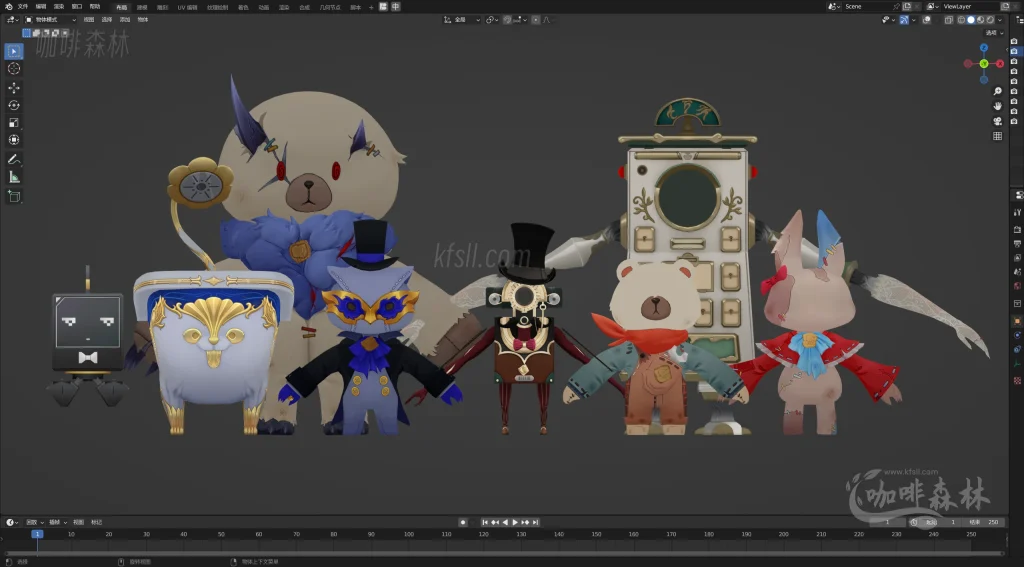Viewport: 1024px width, 567px height.
Task: Open the Edit (编辑) menu
Action: click(x=40, y=7)
